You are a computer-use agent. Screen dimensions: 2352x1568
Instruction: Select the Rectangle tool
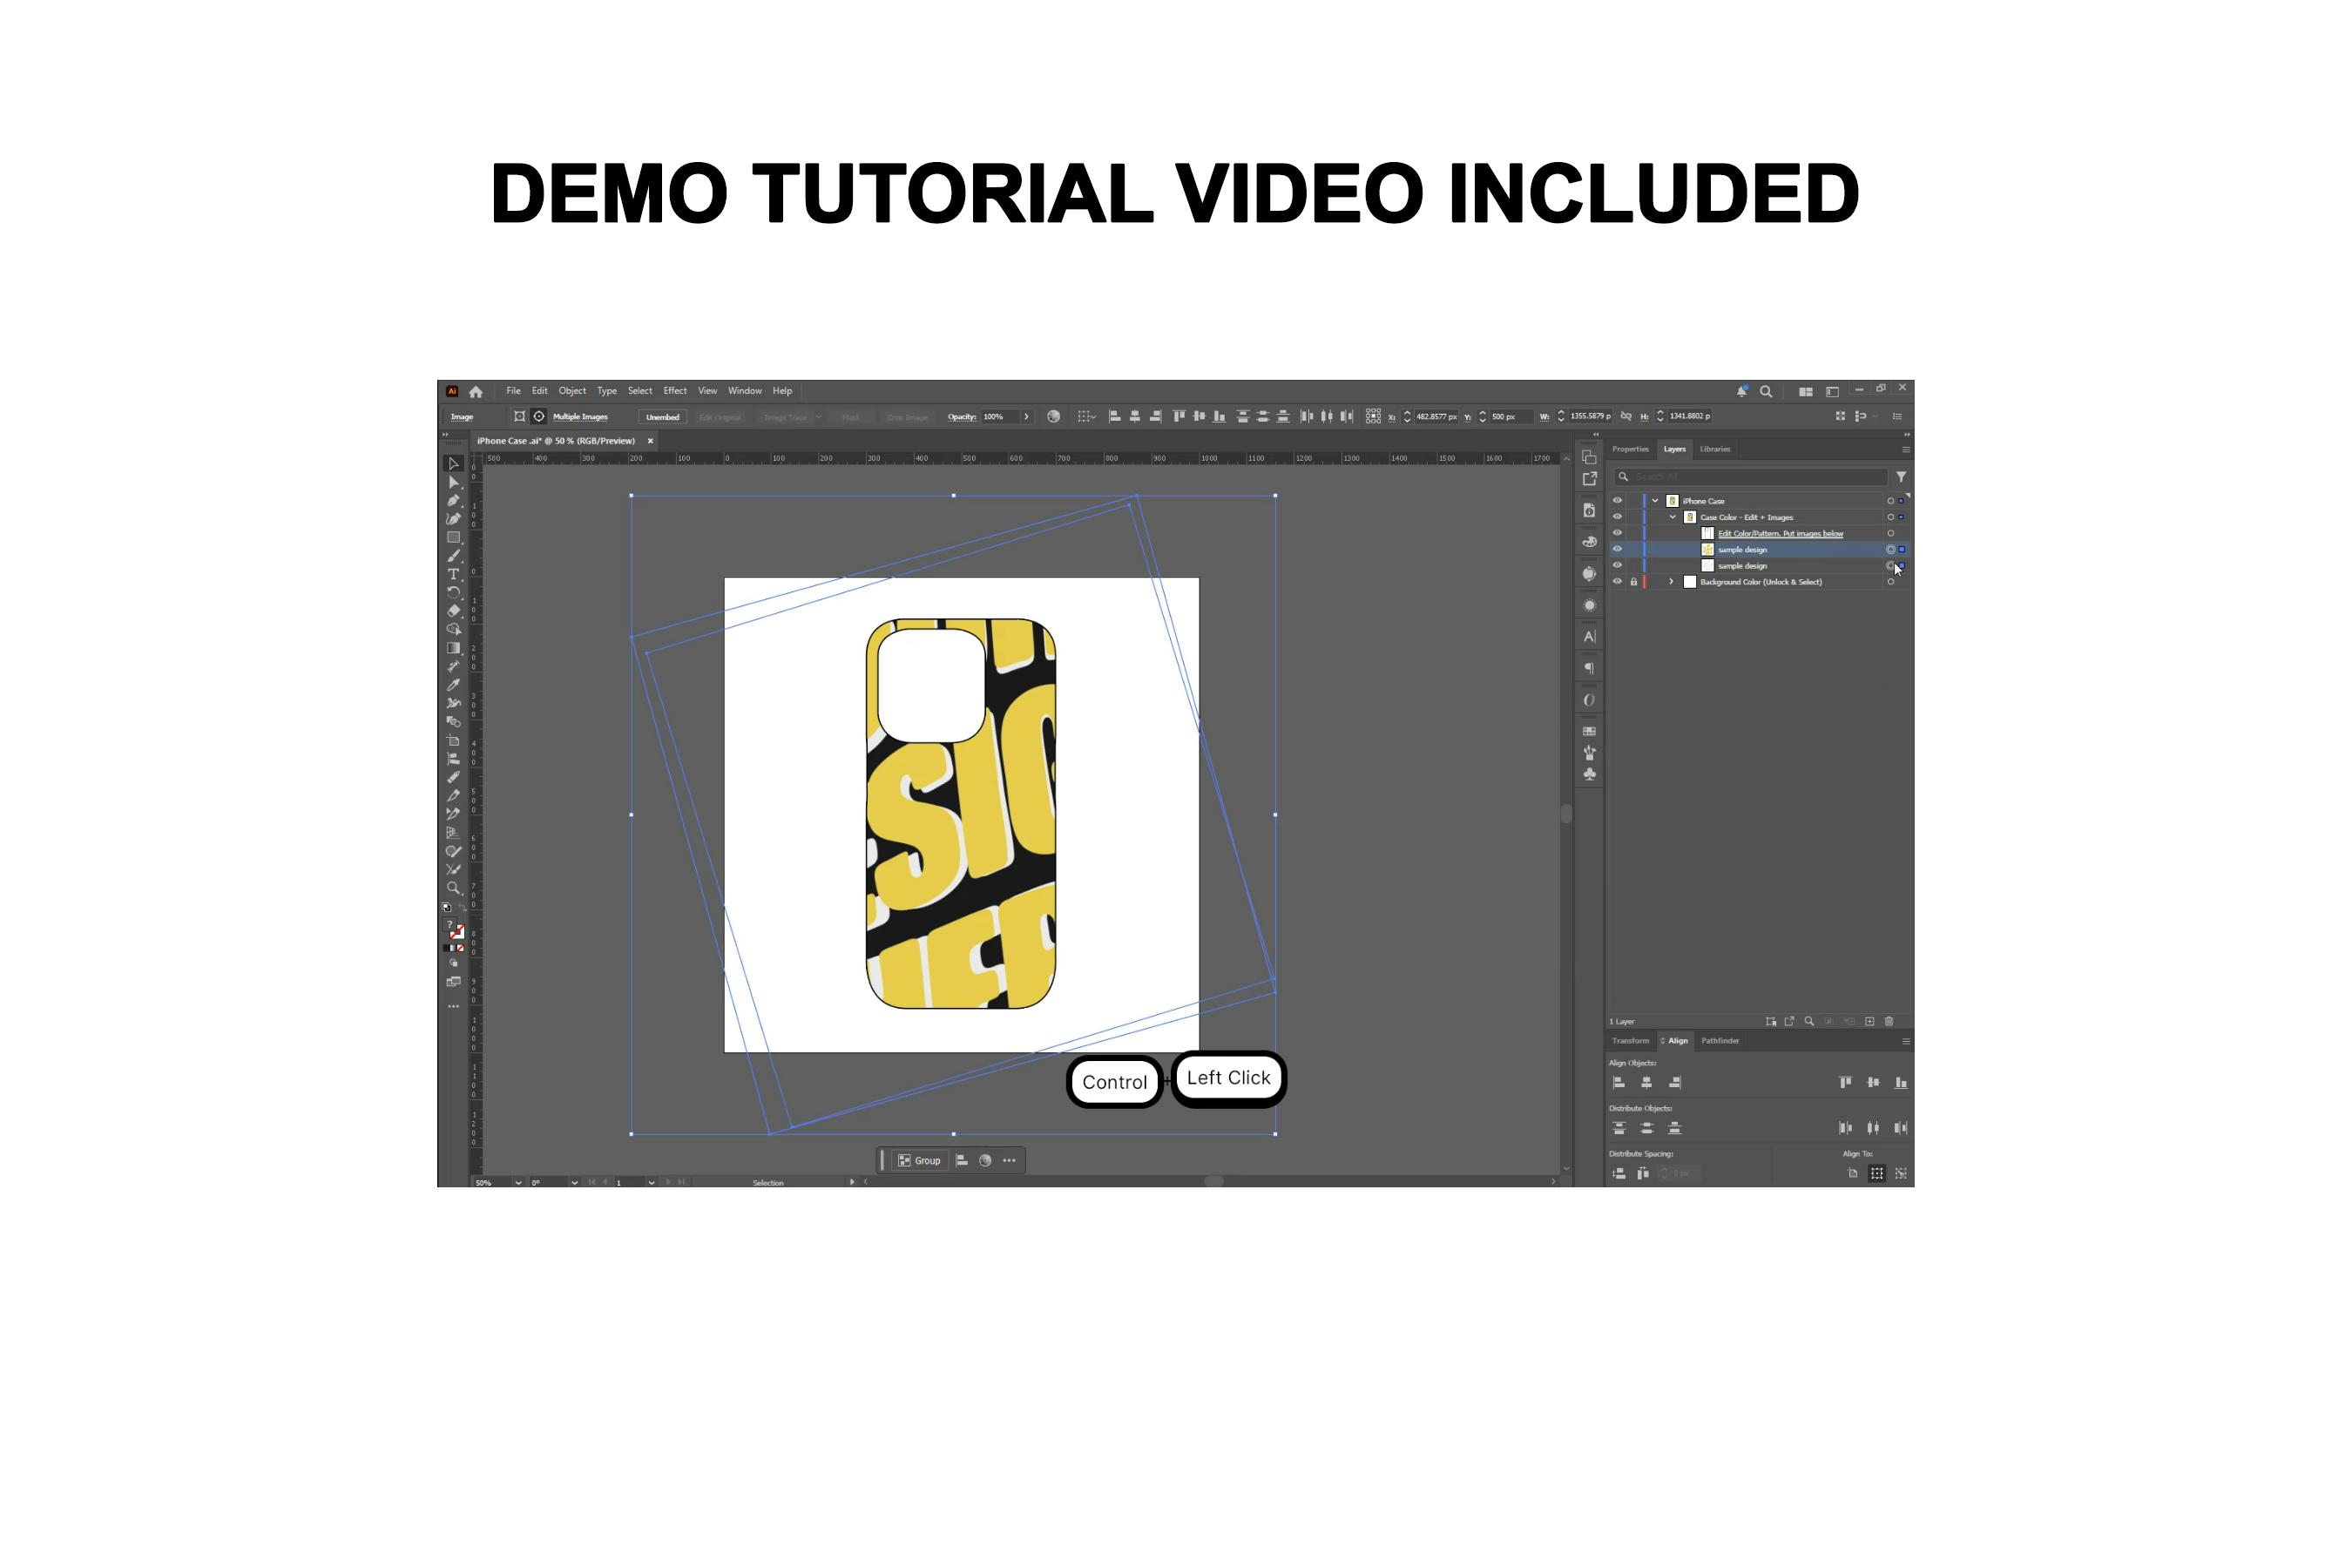pyautogui.click(x=453, y=537)
